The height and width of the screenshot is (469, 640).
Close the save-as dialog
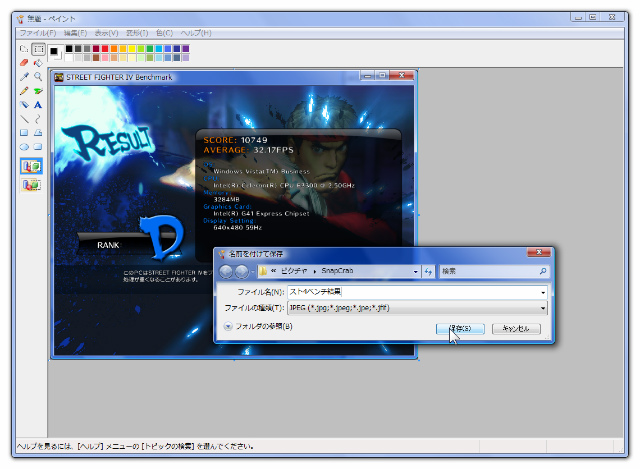(539, 252)
